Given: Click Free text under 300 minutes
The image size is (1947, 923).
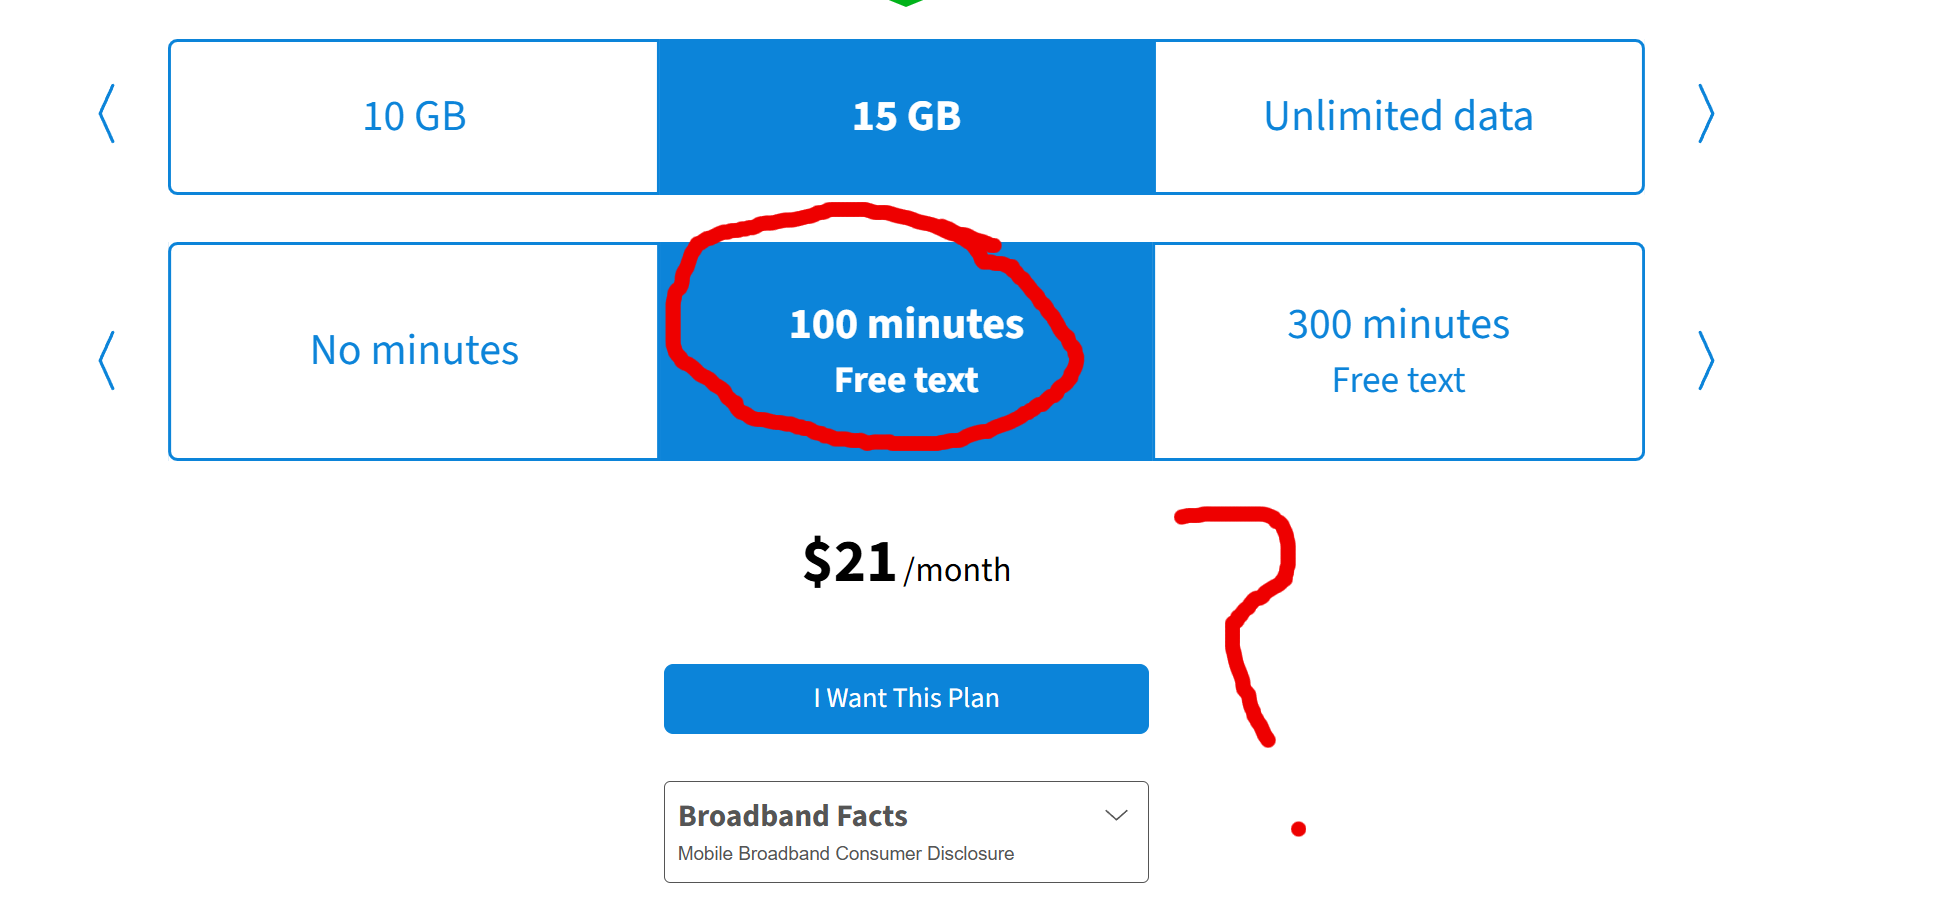Looking at the screenshot, I should pos(1398,380).
